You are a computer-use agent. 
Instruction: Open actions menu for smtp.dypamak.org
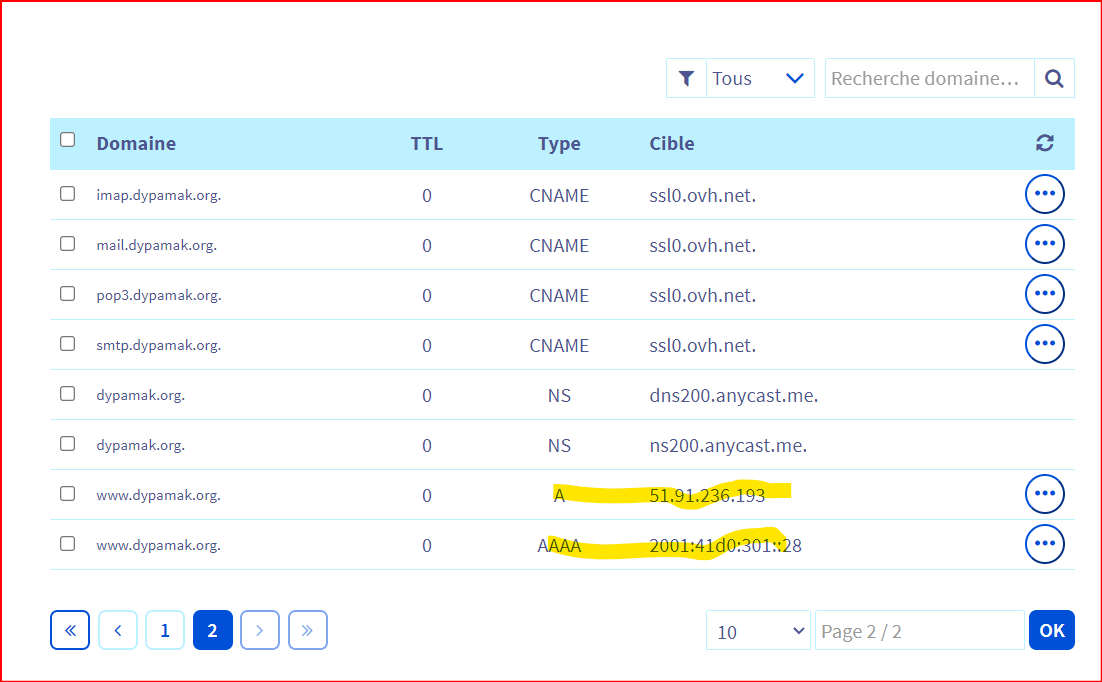pos(1045,344)
